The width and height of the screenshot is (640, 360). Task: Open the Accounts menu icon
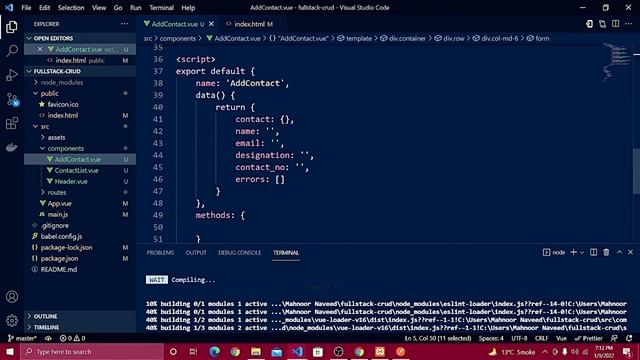click(12, 297)
